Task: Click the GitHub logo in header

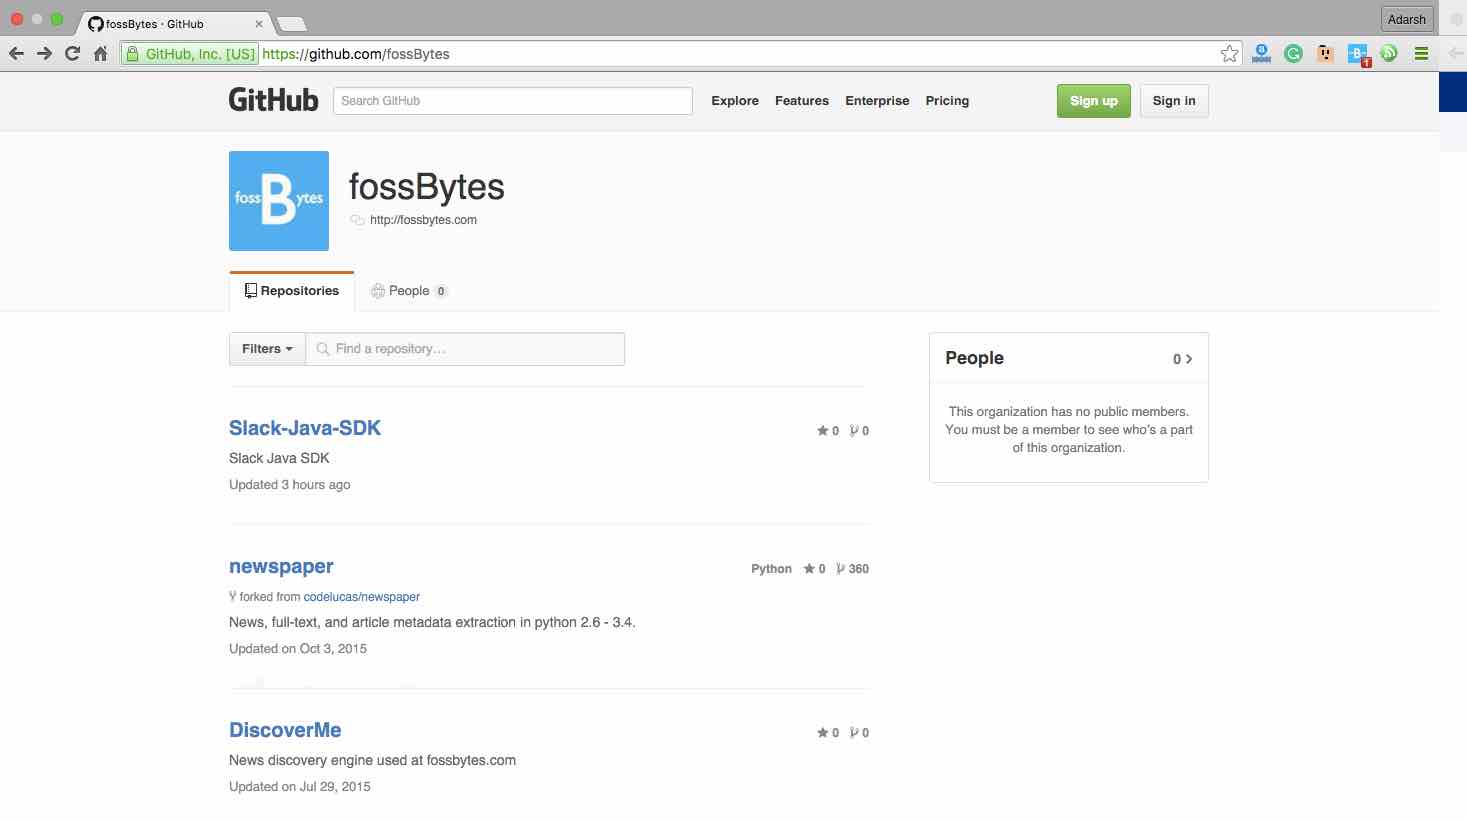Action: pyautogui.click(x=273, y=100)
